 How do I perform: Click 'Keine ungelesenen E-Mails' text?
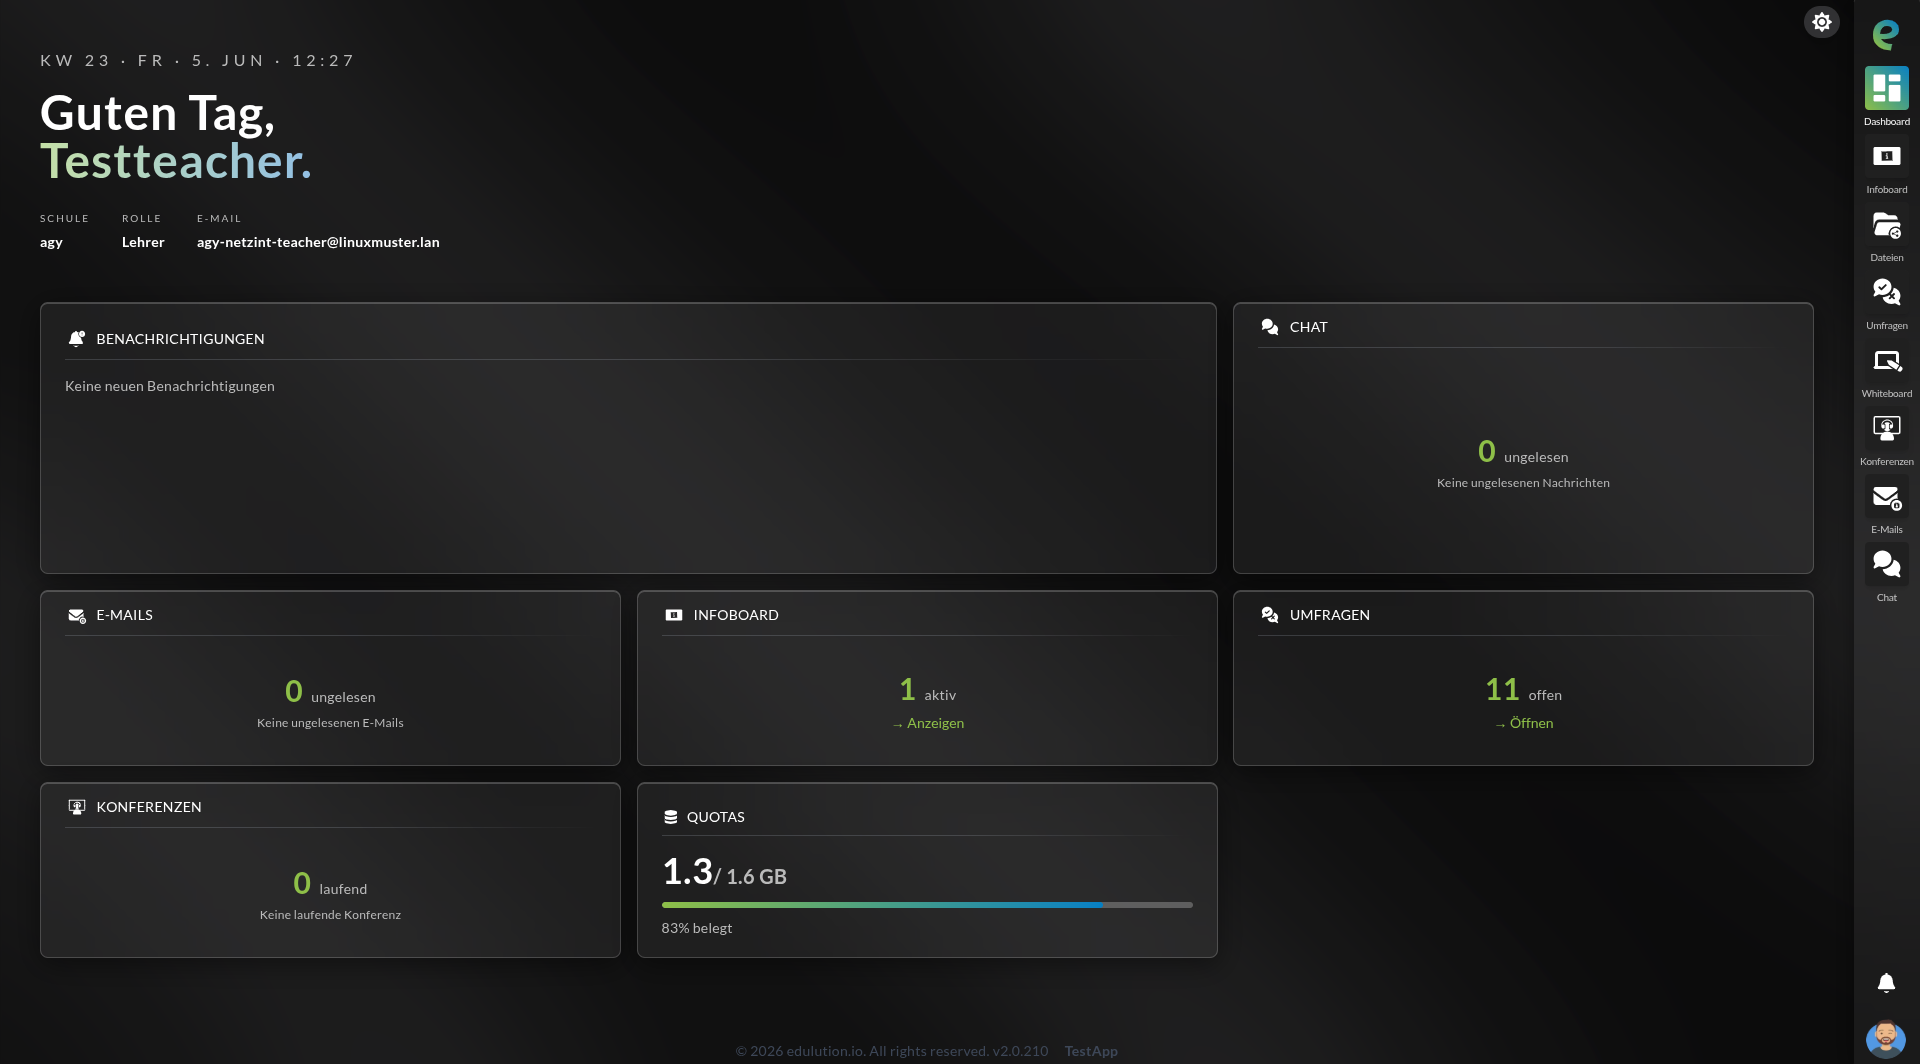330,723
